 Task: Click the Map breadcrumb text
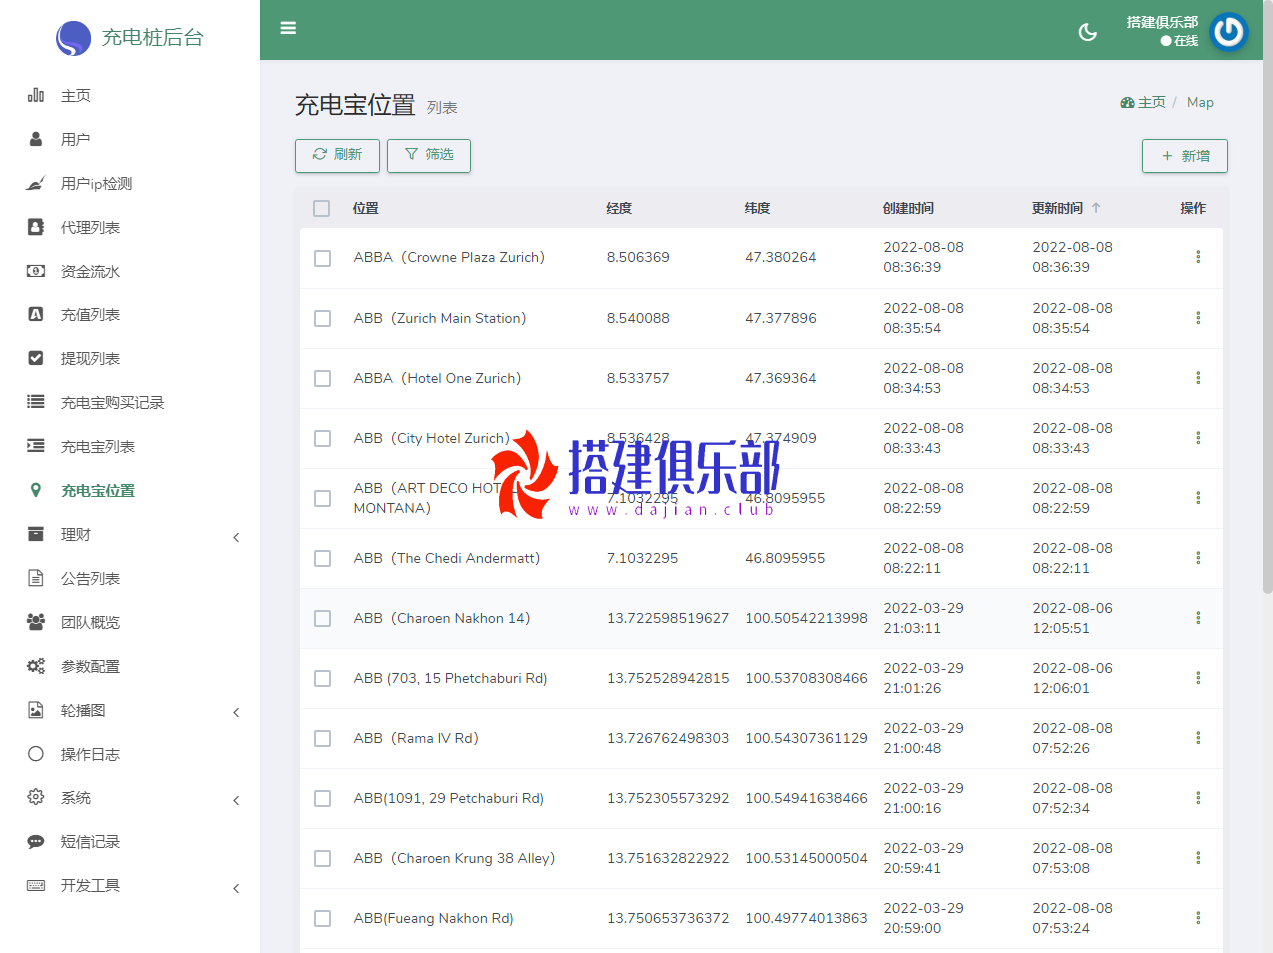[1200, 102]
